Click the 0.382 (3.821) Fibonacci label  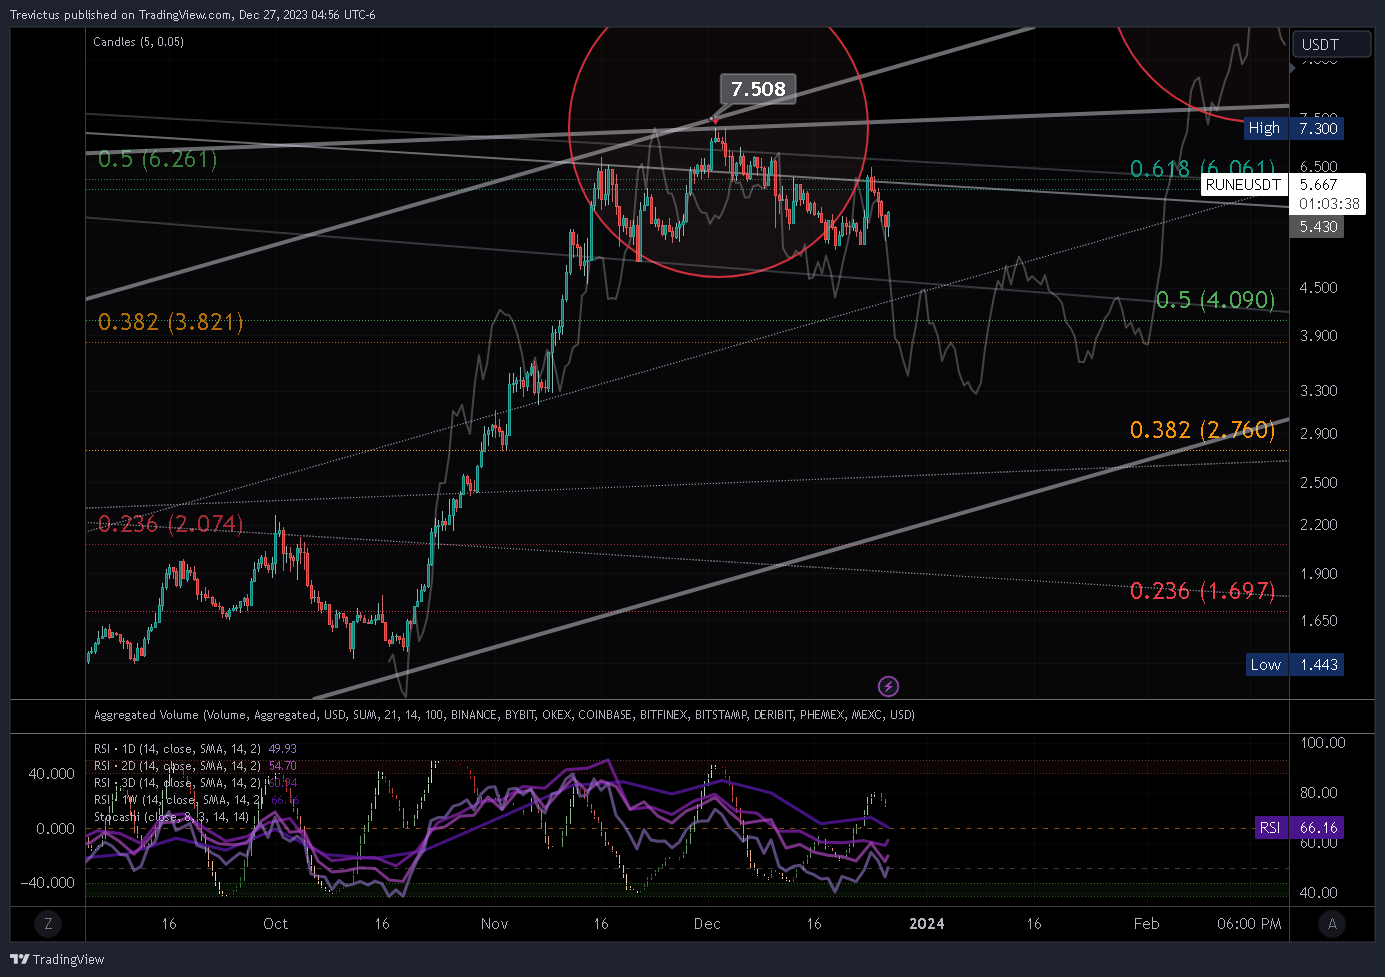pos(171,322)
